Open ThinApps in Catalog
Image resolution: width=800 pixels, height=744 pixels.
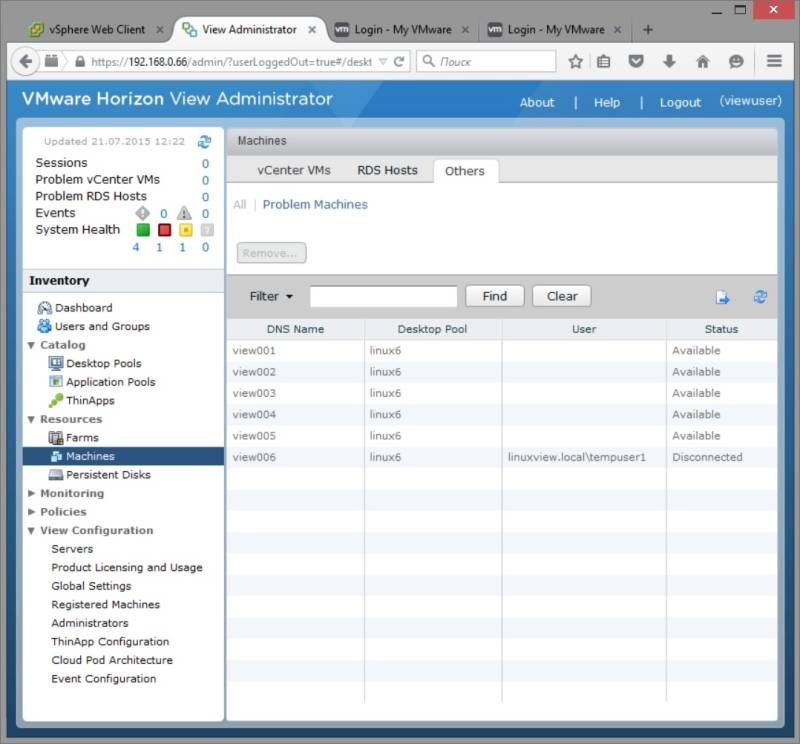coord(82,401)
